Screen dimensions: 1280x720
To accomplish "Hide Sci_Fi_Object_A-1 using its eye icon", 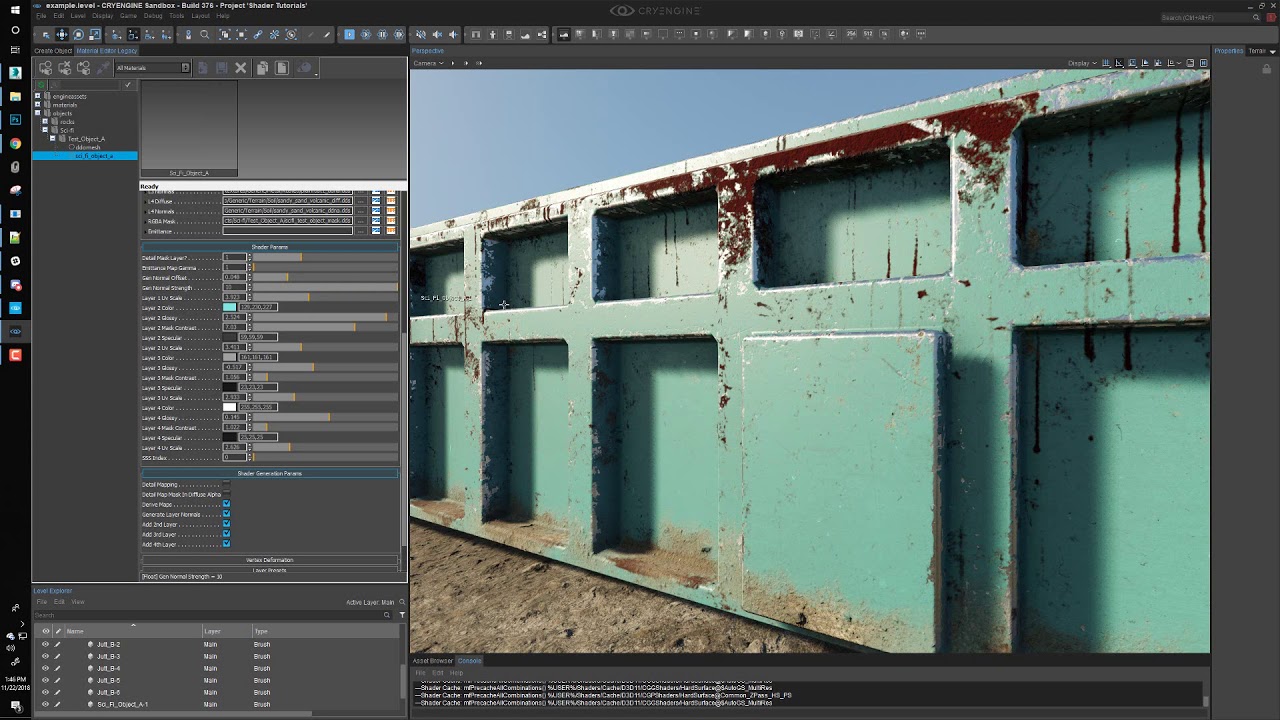I will coord(45,705).
